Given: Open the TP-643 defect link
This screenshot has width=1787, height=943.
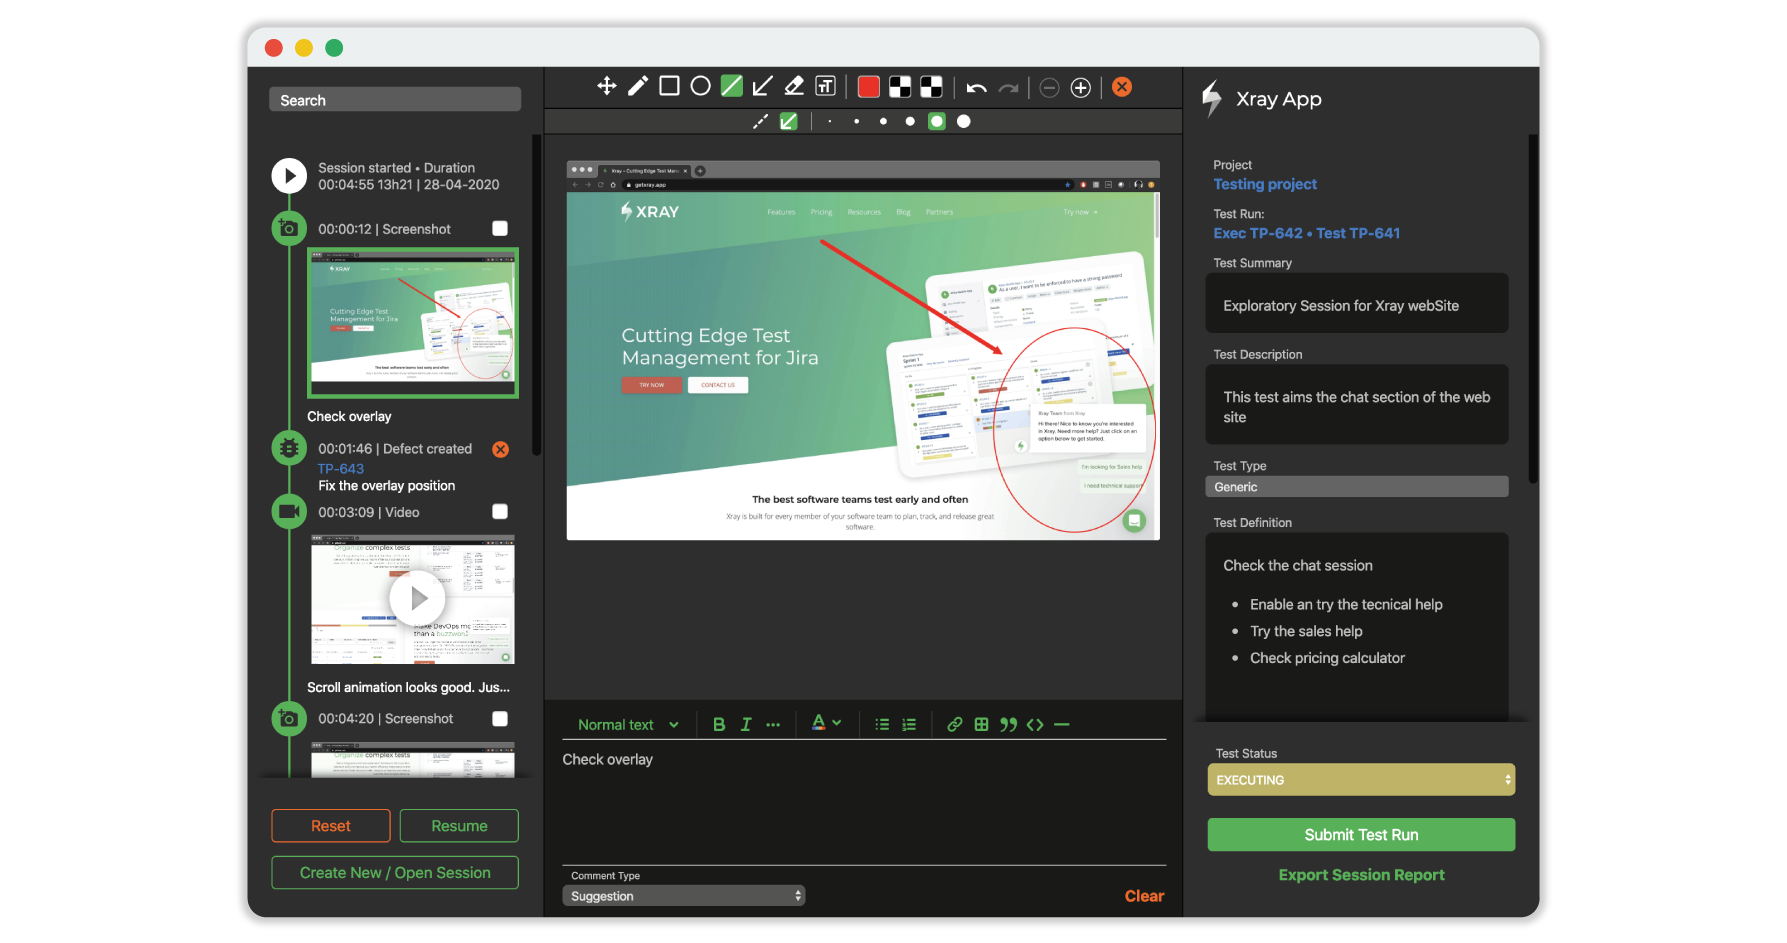Looking at the screenshot, I should (x=341, y=468).
